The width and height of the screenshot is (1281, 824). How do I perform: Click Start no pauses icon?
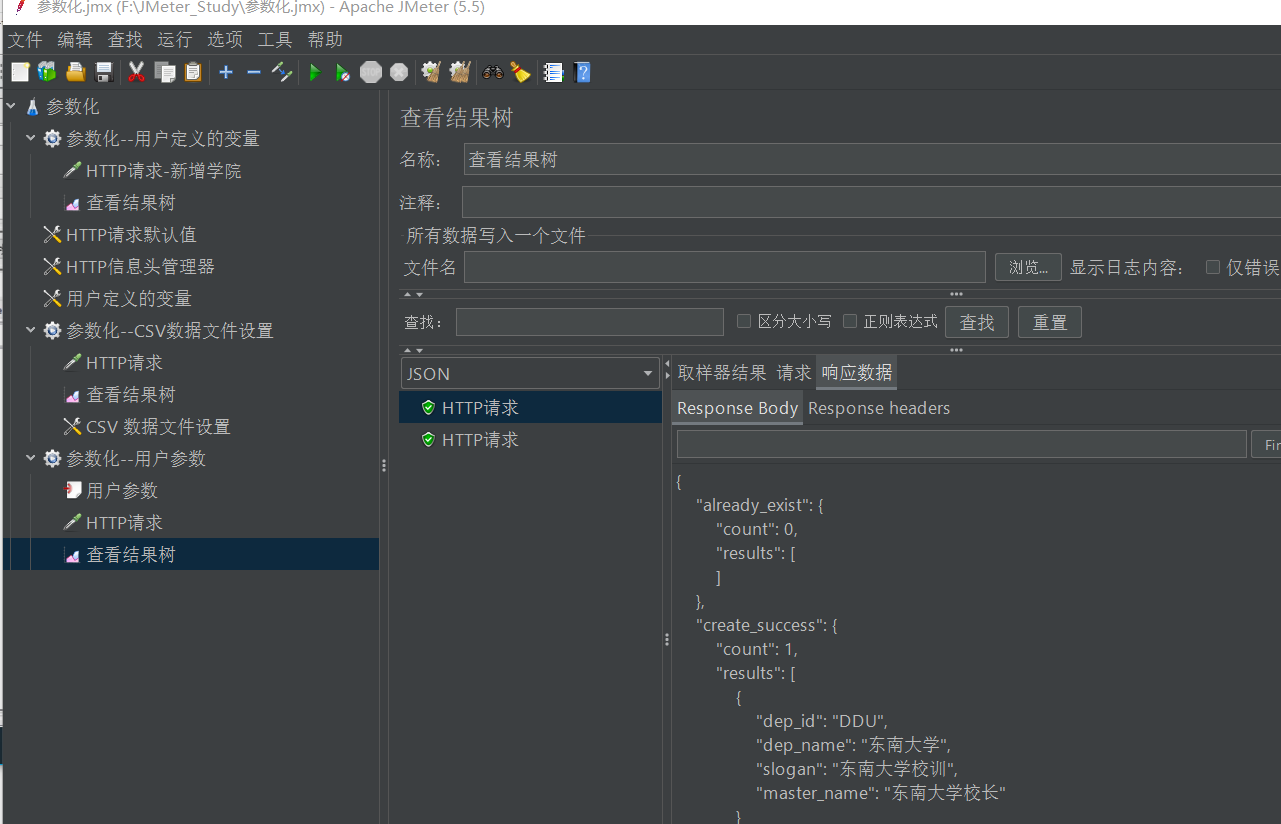[342, 72]
